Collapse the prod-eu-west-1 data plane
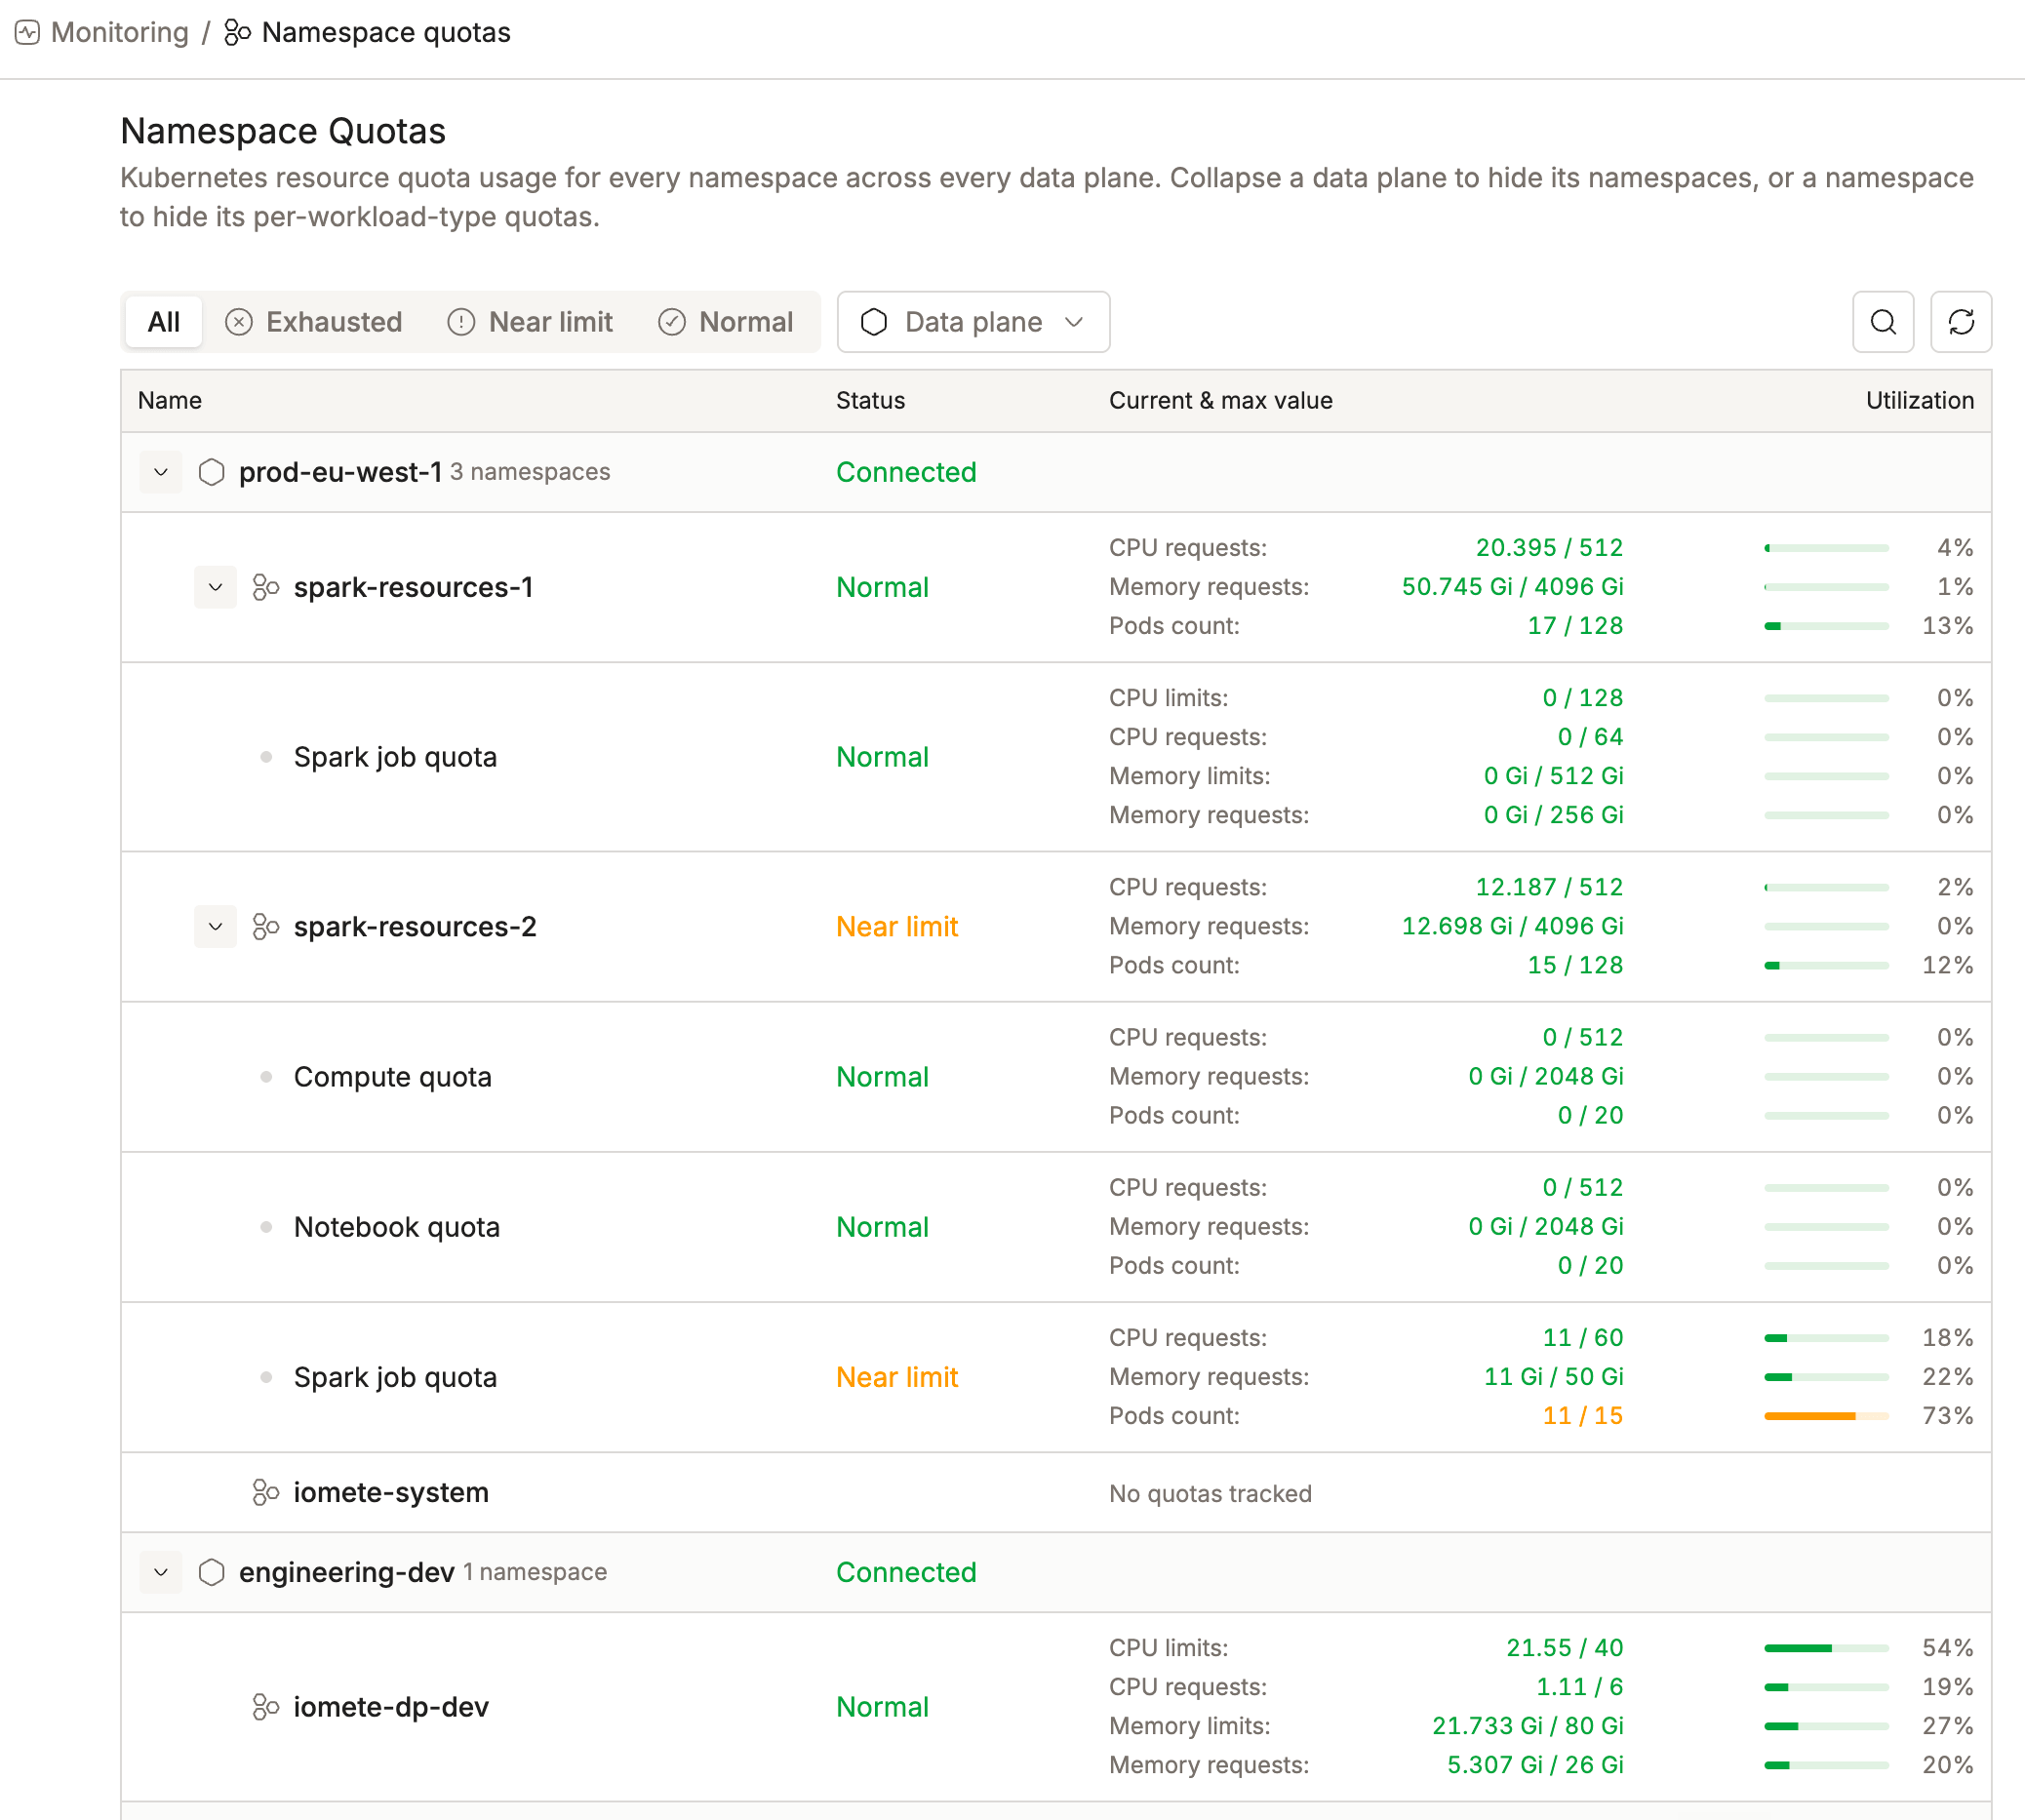Image resolution: width=2025 pixels, height=1820 pixels. pos(161,472)
